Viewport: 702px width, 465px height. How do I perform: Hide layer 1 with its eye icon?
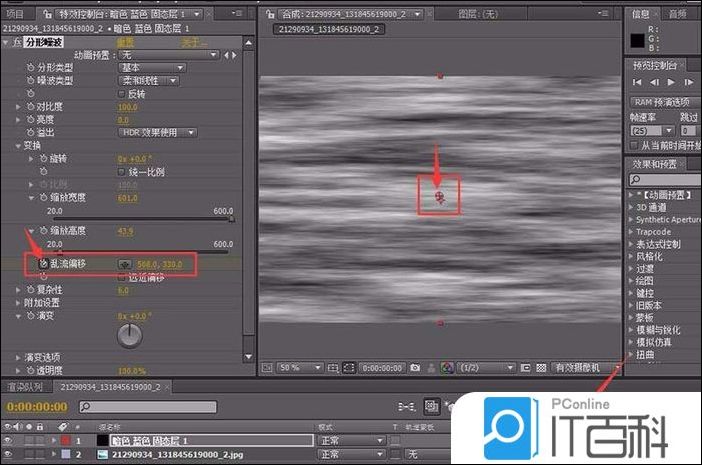pyautogui.click(x=8, y=440)
